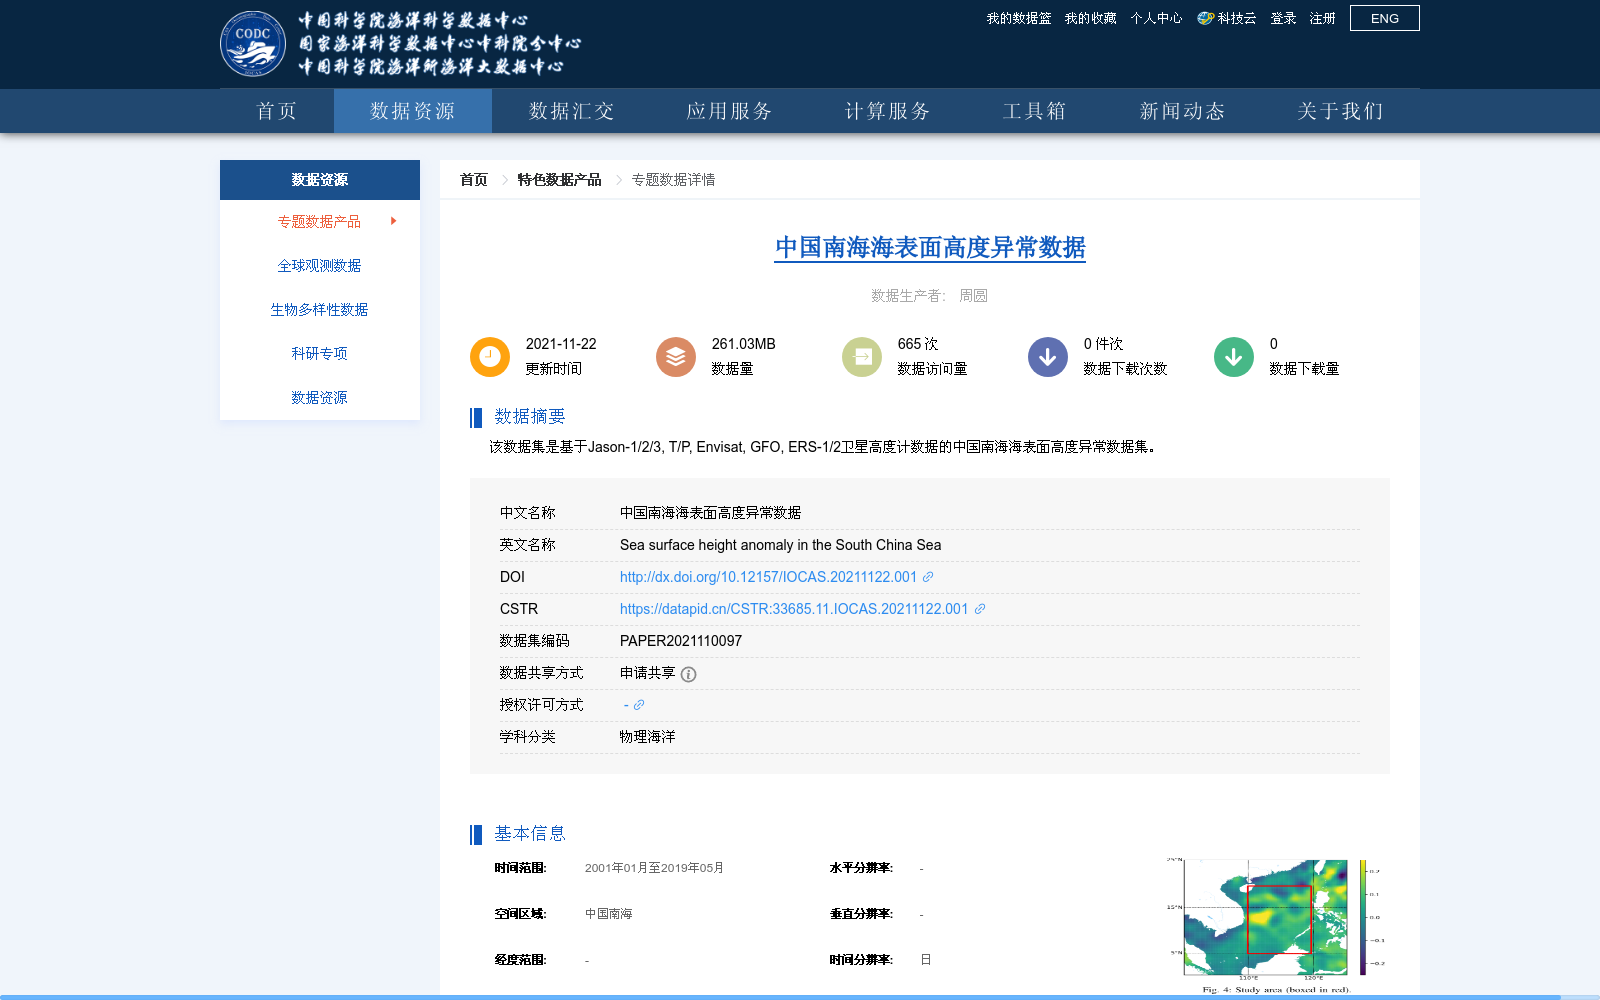The image size is (1600, 1000).
Task: Click the layered data-volume icon
Action: pyautogui.click(x=676, y=357)
